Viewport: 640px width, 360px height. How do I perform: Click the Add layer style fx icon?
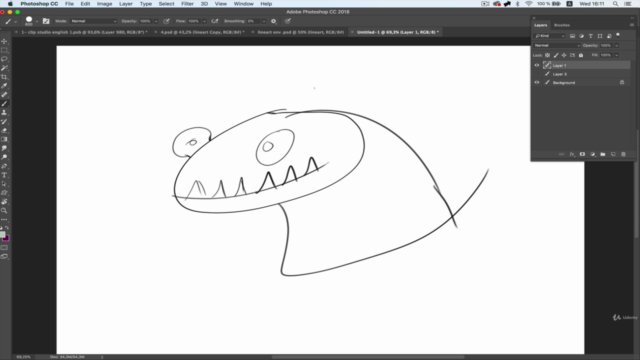[572, 154]
